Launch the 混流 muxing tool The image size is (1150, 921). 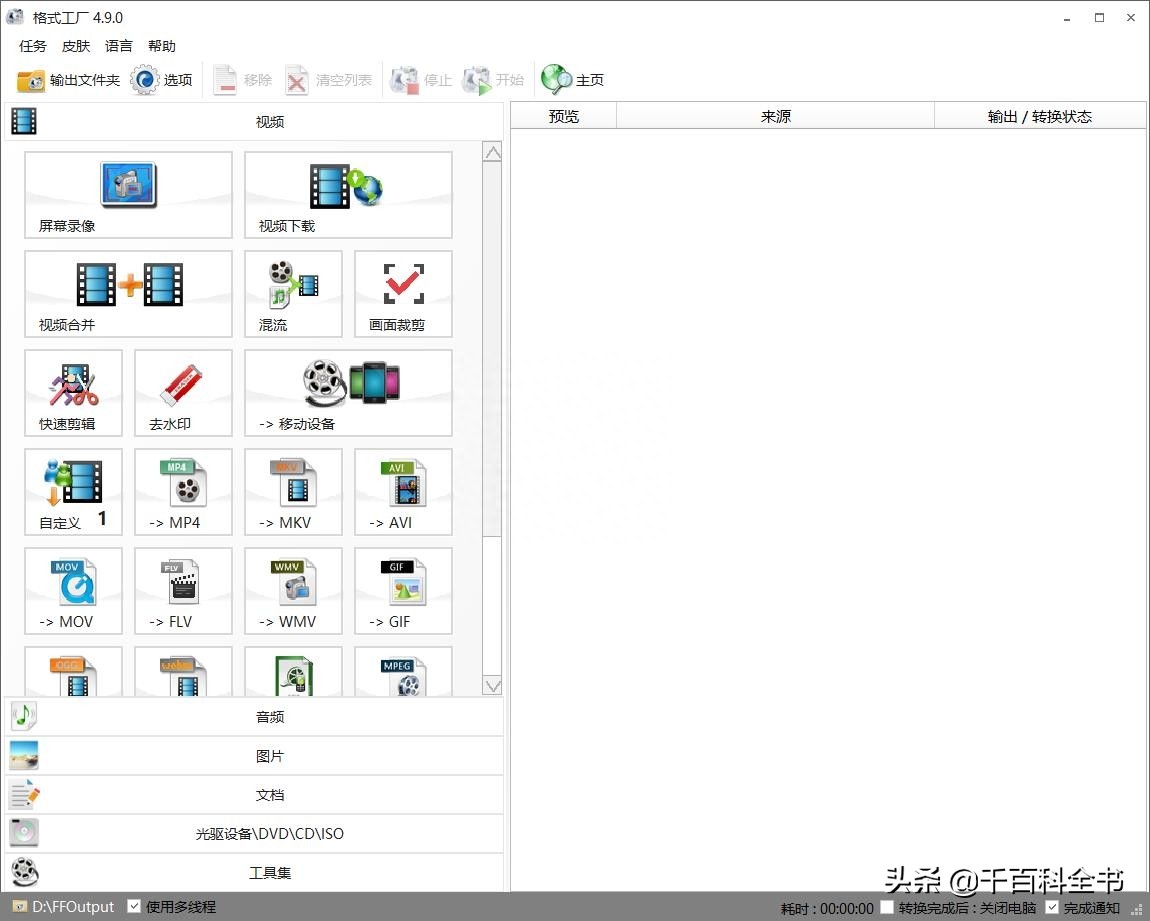pos(292,293)
